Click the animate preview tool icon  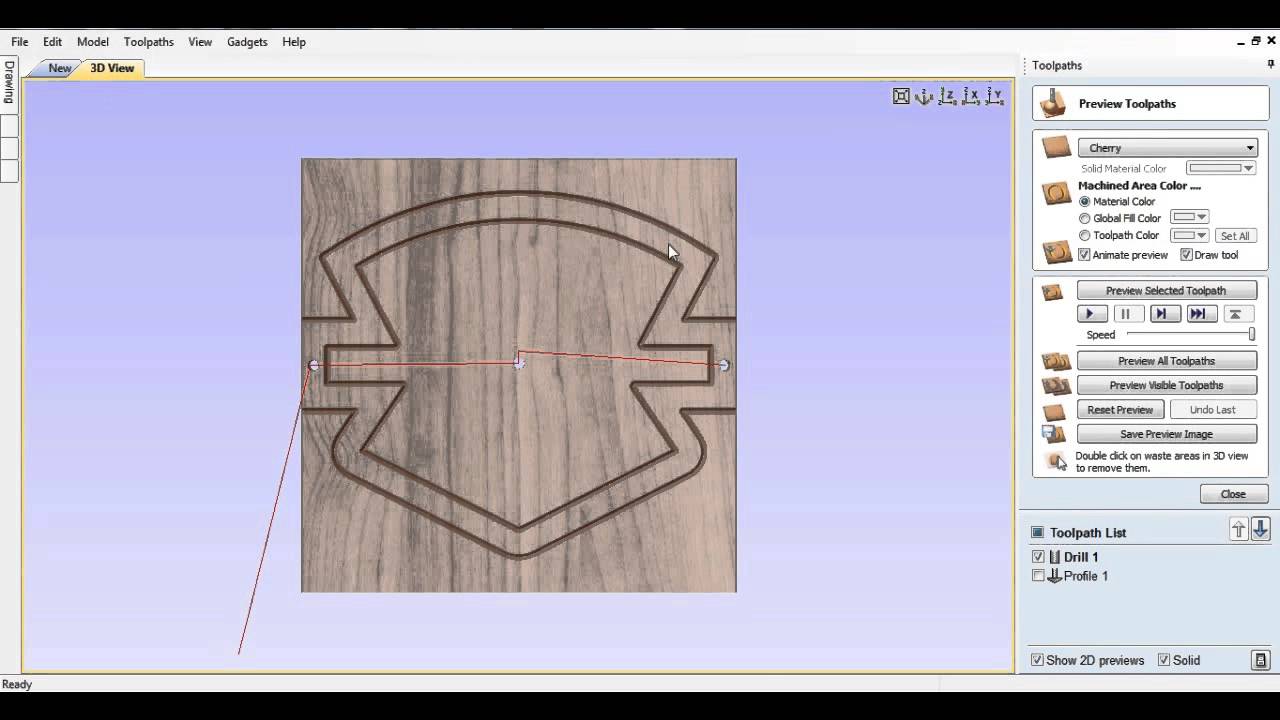point(1056,253)
